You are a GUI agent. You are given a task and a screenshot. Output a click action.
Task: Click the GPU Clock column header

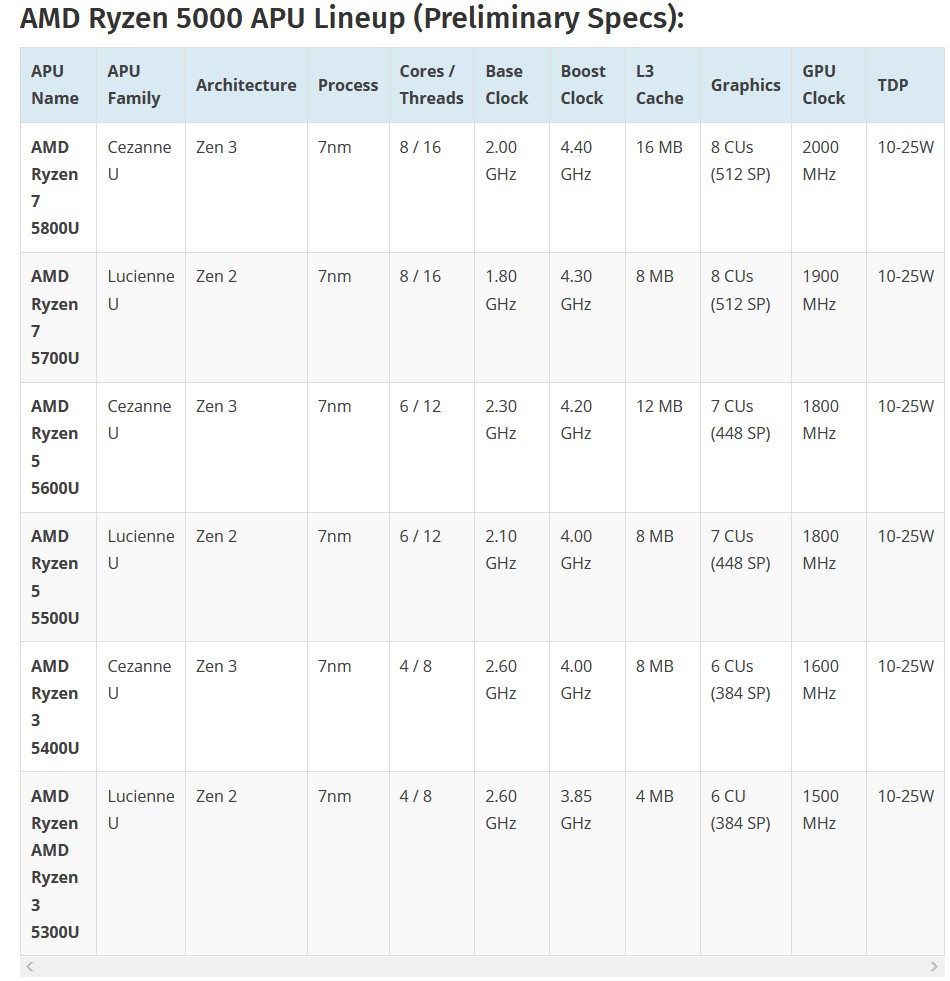(829, 85)
